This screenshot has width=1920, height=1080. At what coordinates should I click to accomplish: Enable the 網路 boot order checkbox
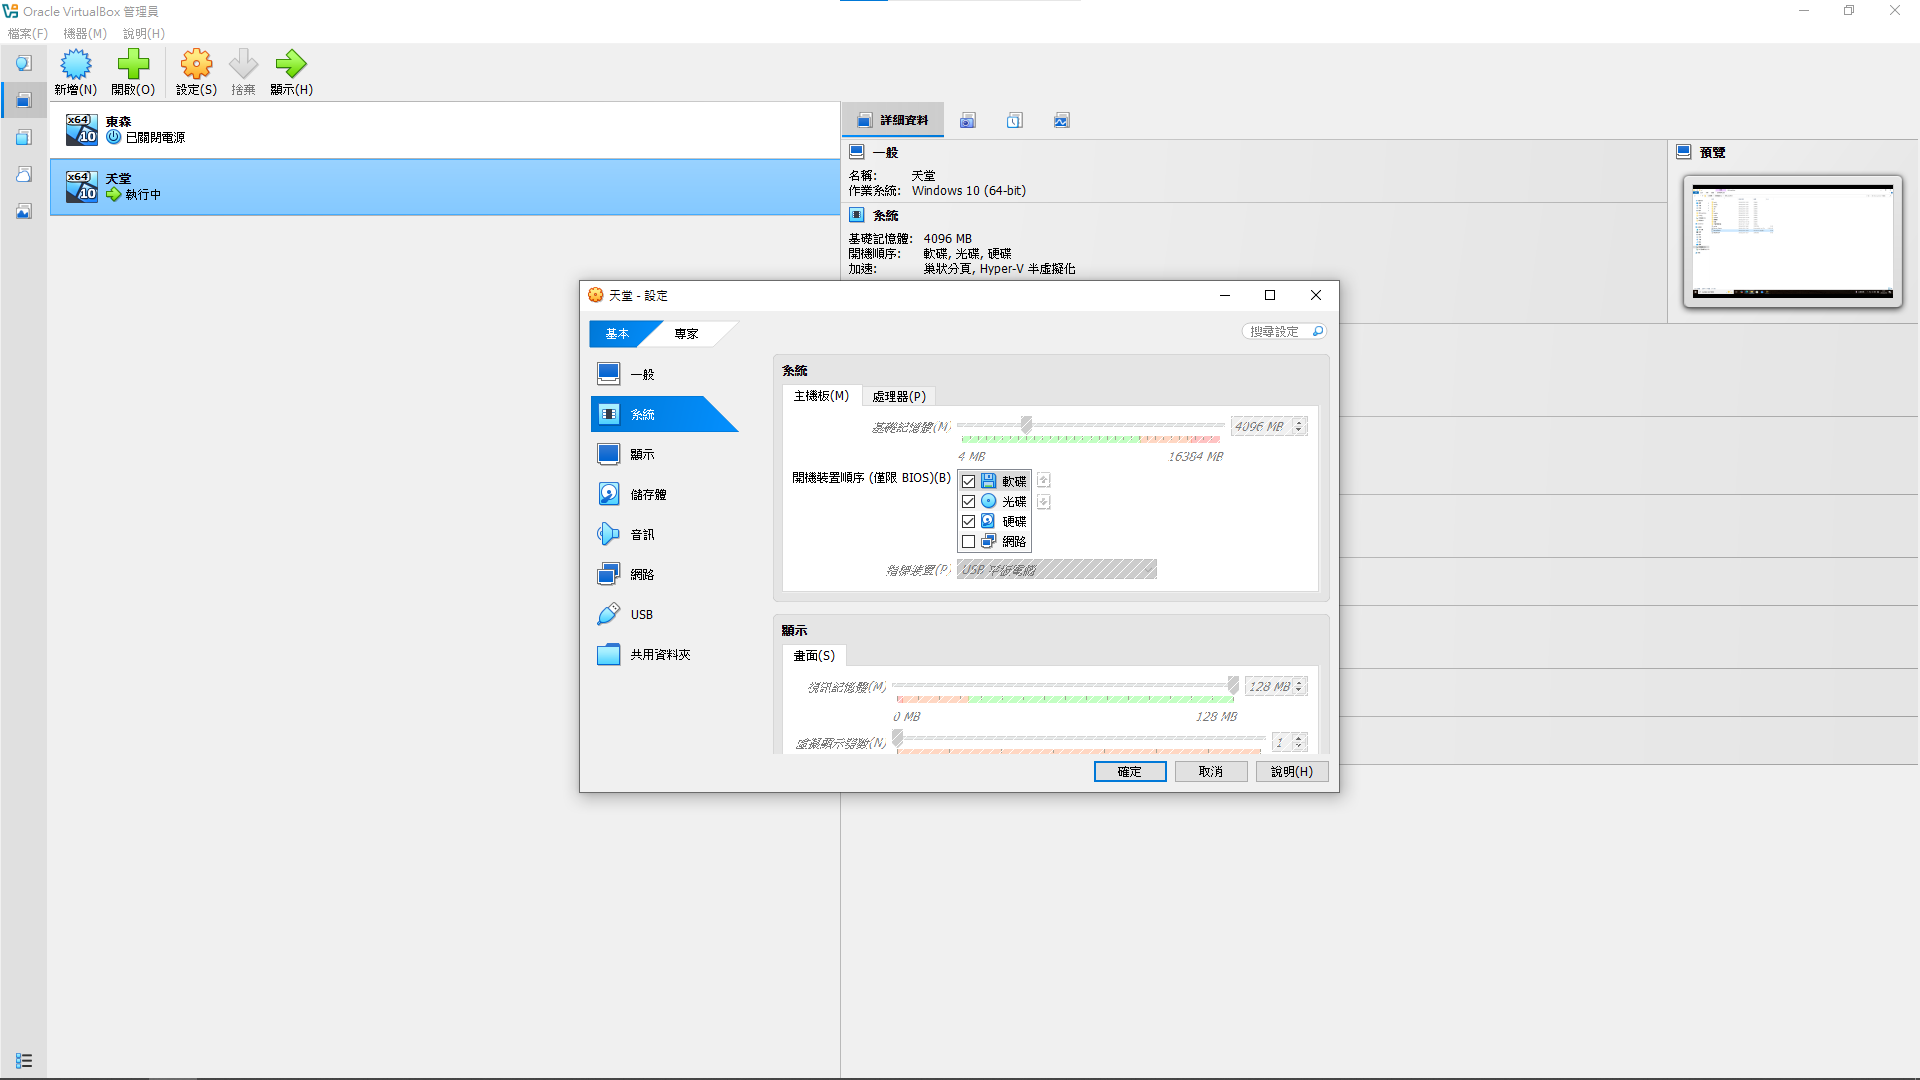click(x=968, y=541)
